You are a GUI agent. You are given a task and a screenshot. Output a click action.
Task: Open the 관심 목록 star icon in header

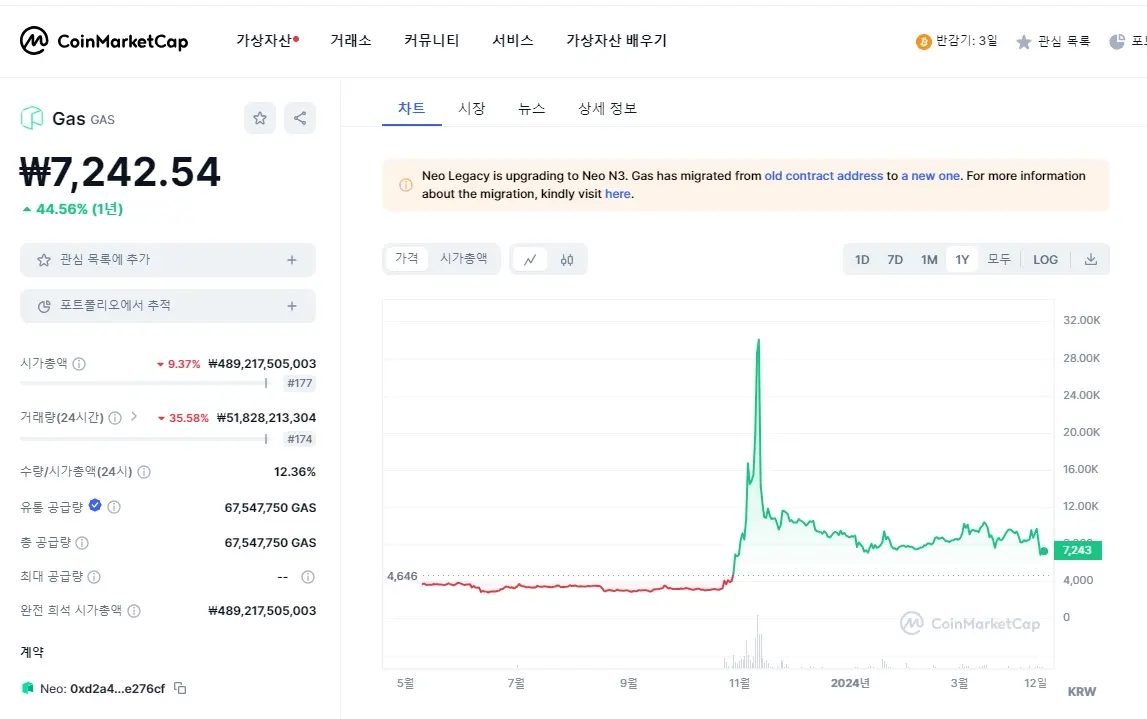coord(1024,42)
